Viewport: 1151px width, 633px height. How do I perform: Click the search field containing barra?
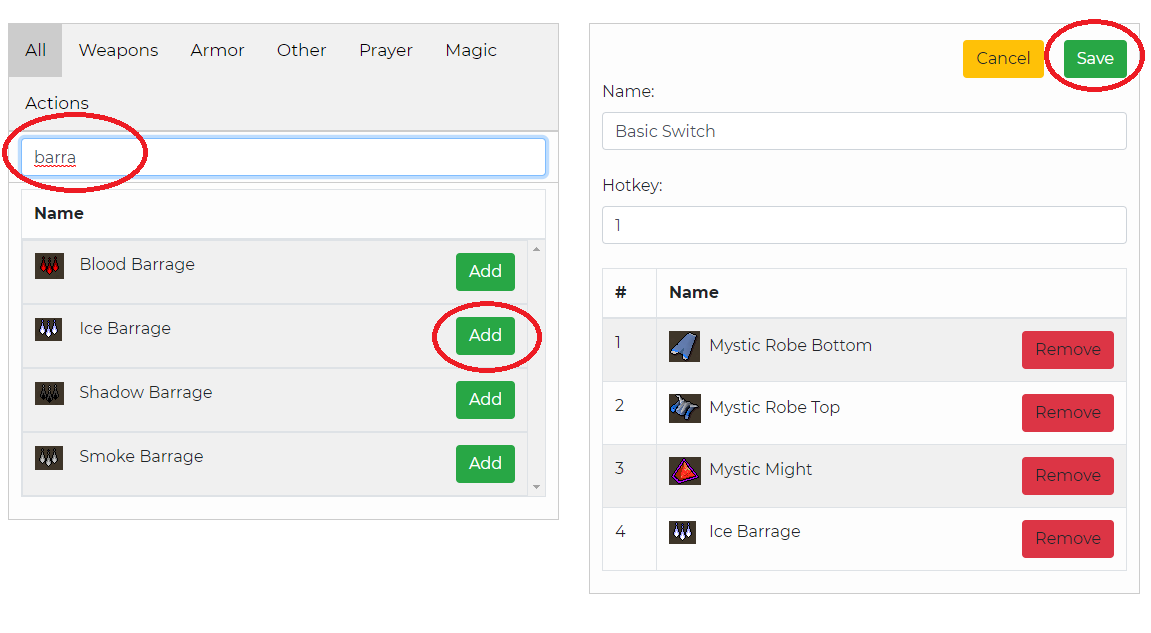click(x=283, y=157)
